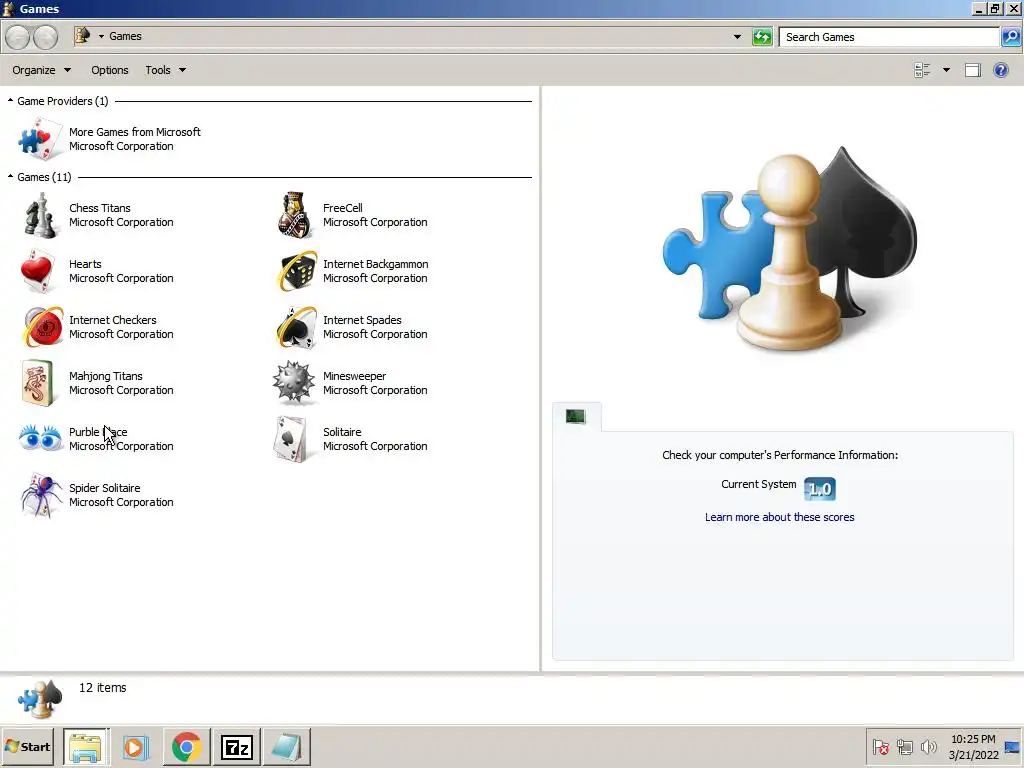Viewport: 1024px width, 768px height.
Task: Click the Show desktop tray icon
Action: click(x=1013, y=746)
